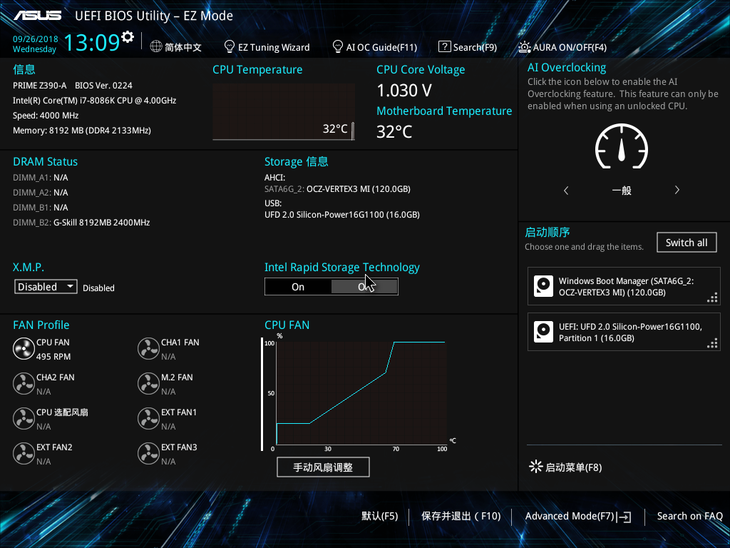Go to next AI Overclocking mode arrow

pos(677,190)
